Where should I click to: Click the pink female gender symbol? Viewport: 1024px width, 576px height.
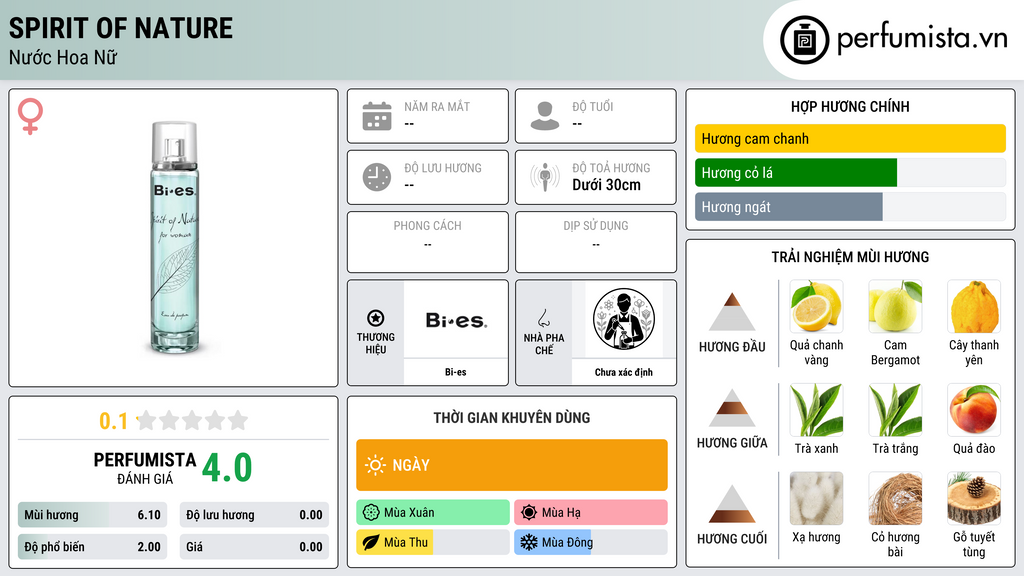[30, 116]
